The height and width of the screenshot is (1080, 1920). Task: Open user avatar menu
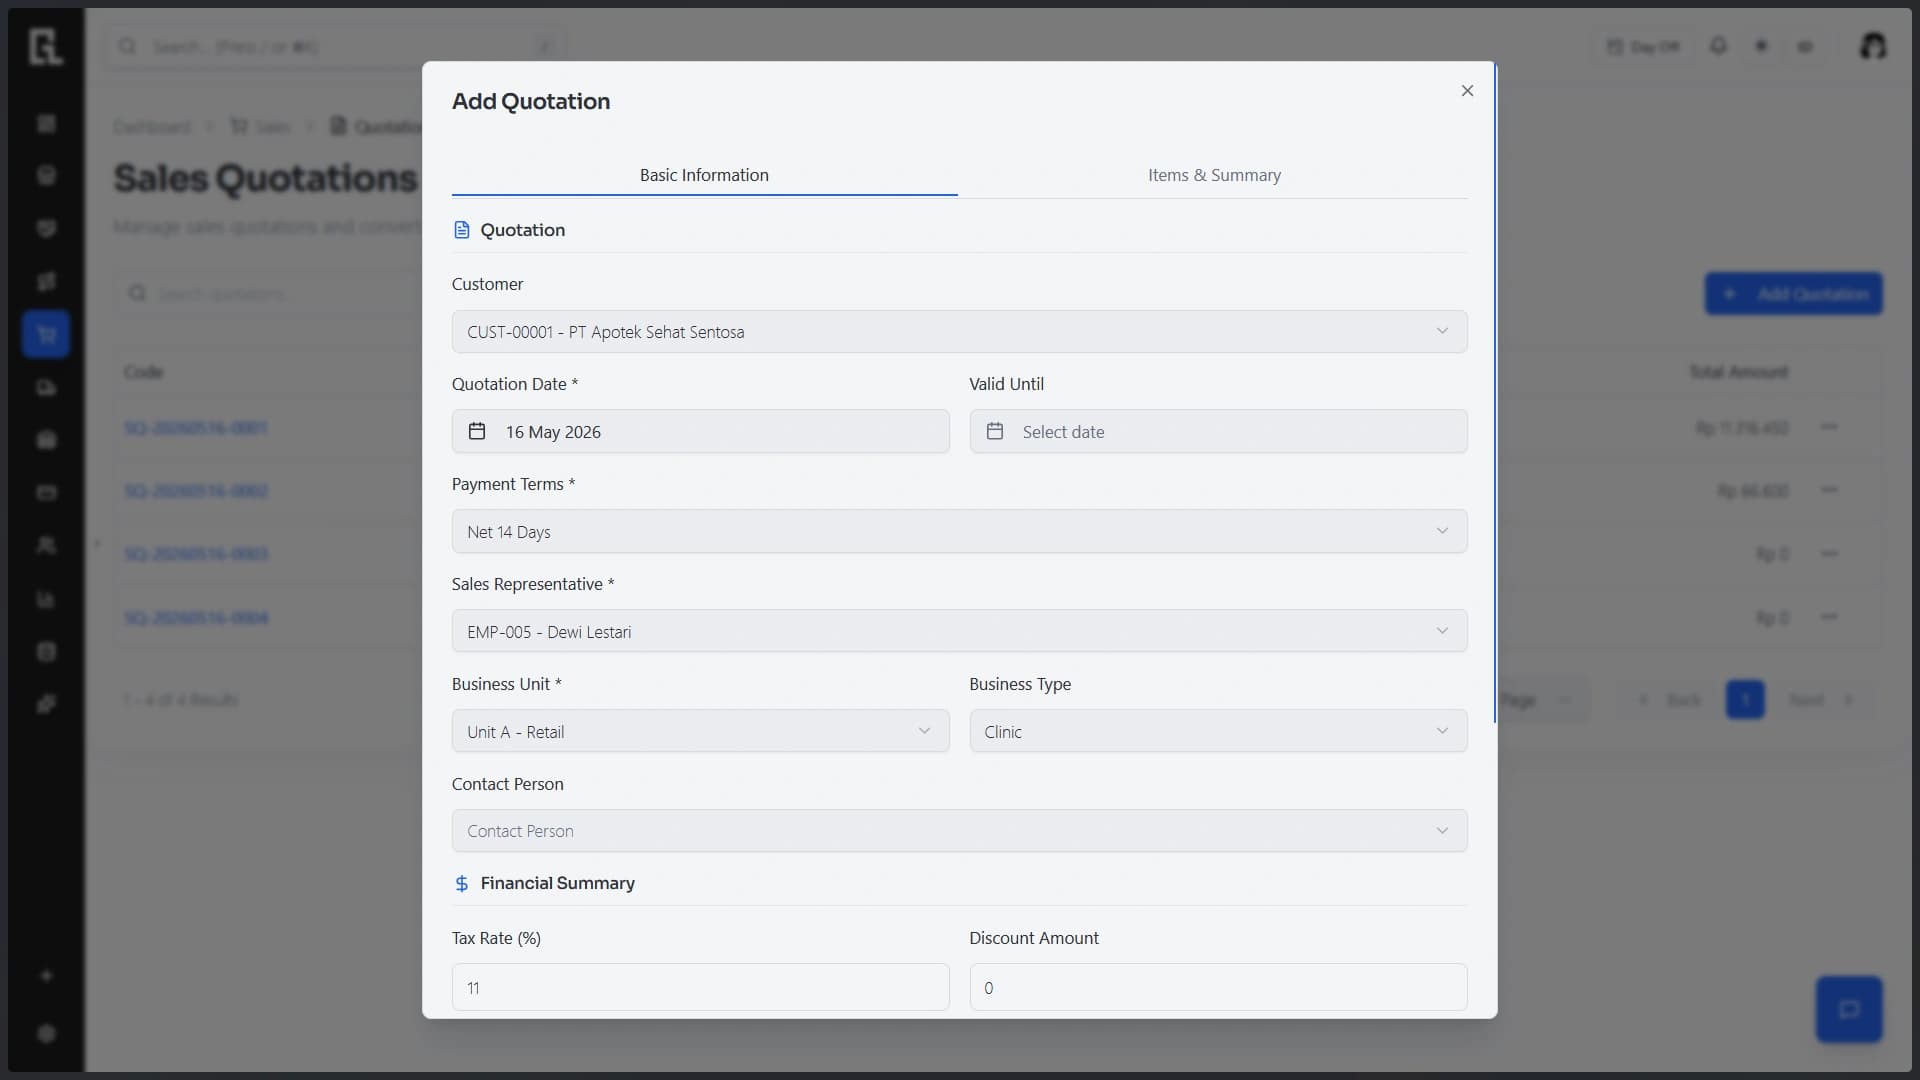[1872, 46]
